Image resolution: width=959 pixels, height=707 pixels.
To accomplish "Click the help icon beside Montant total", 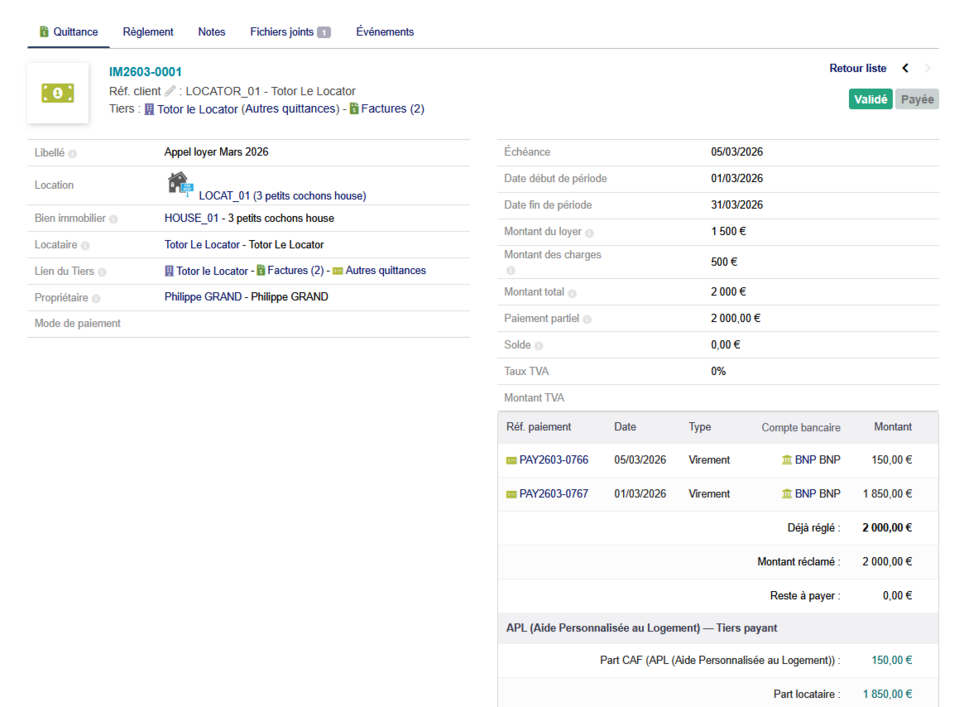I will tap(572, 293).
